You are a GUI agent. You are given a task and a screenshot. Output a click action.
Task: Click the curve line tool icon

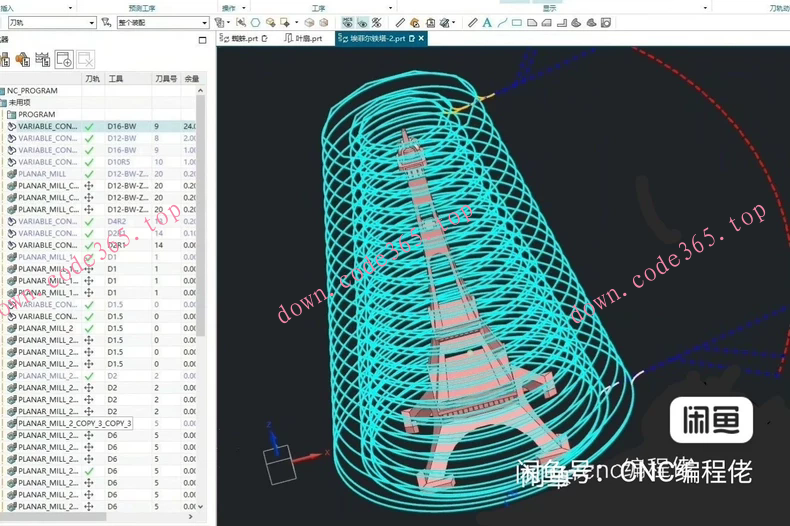click(x=502, y=22)
